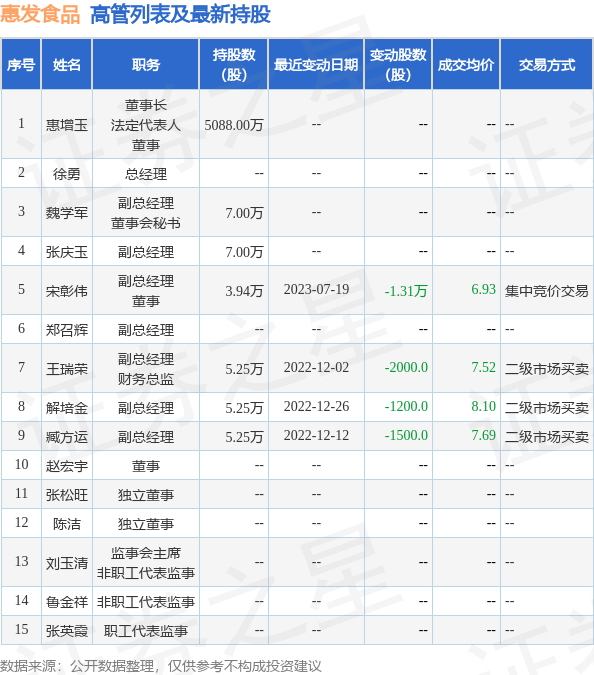Click the 姓名 column header
The height and width of the screenshot is (675, 594).
[67, 65]
